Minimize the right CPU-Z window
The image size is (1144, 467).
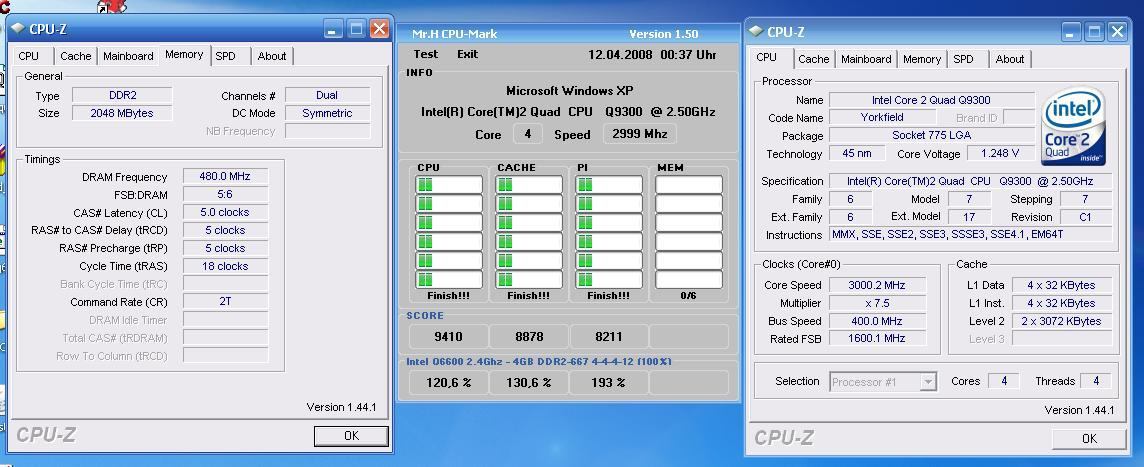pos(1071,31)
